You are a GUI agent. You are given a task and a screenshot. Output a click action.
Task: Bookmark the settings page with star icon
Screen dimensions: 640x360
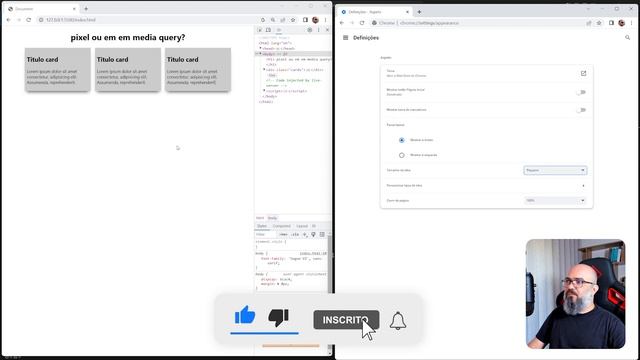pyautogui.click(x=599, y=23)
